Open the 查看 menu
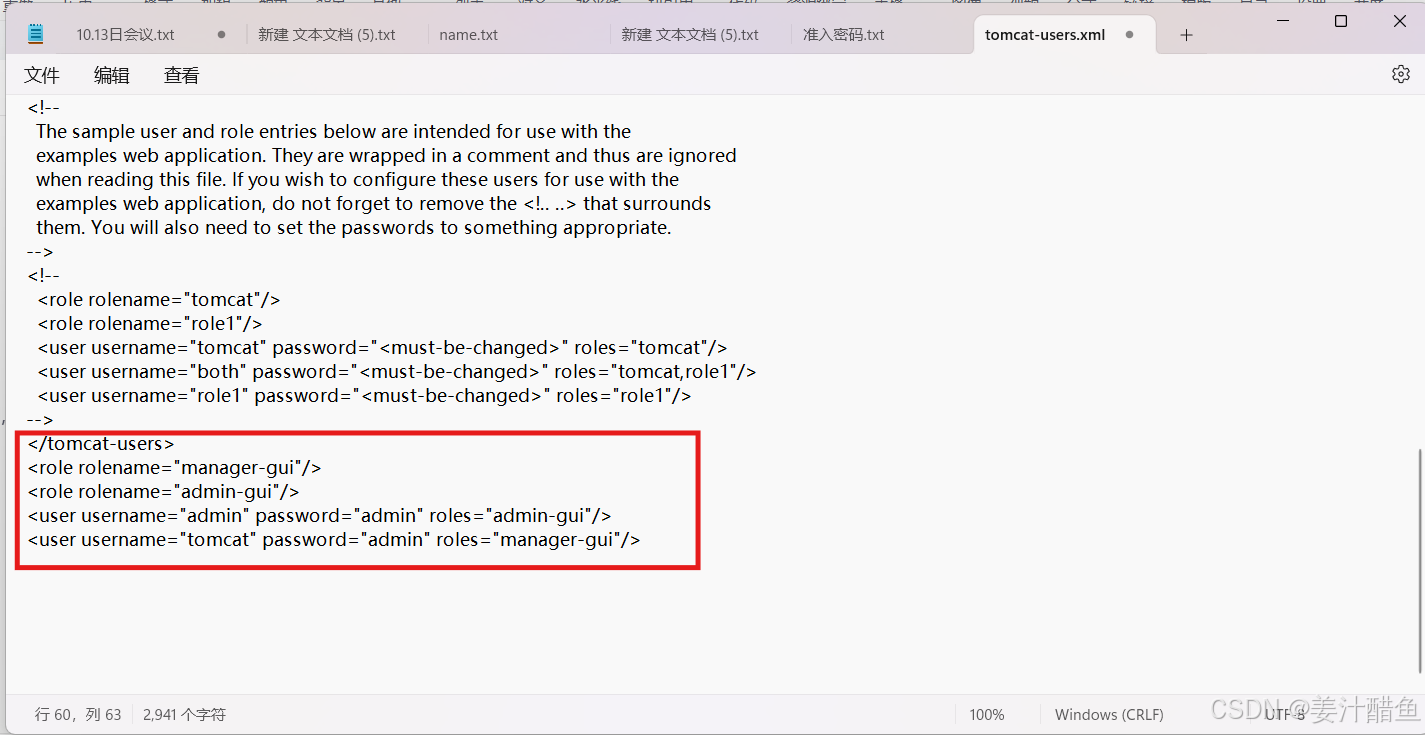Screen dimensions: 1425x735 (182, 75)
